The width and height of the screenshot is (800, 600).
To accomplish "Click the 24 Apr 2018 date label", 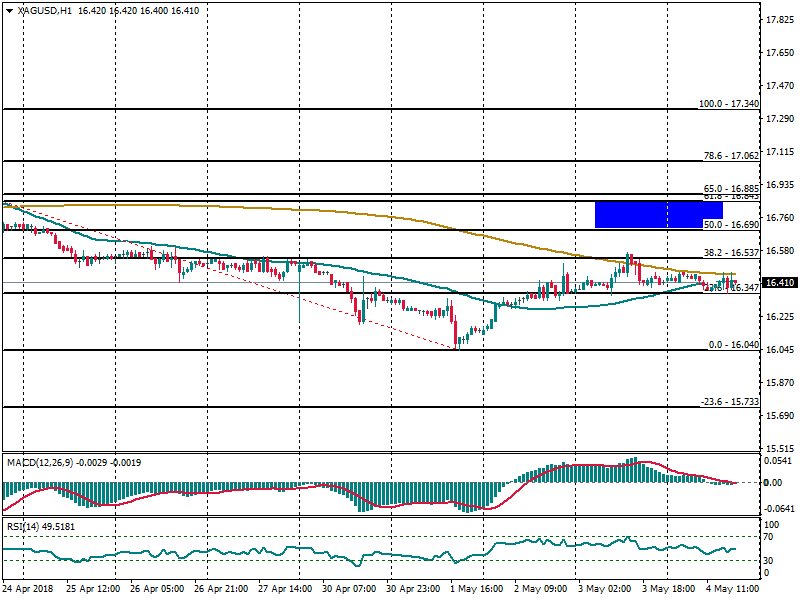I will pos(30,591).
